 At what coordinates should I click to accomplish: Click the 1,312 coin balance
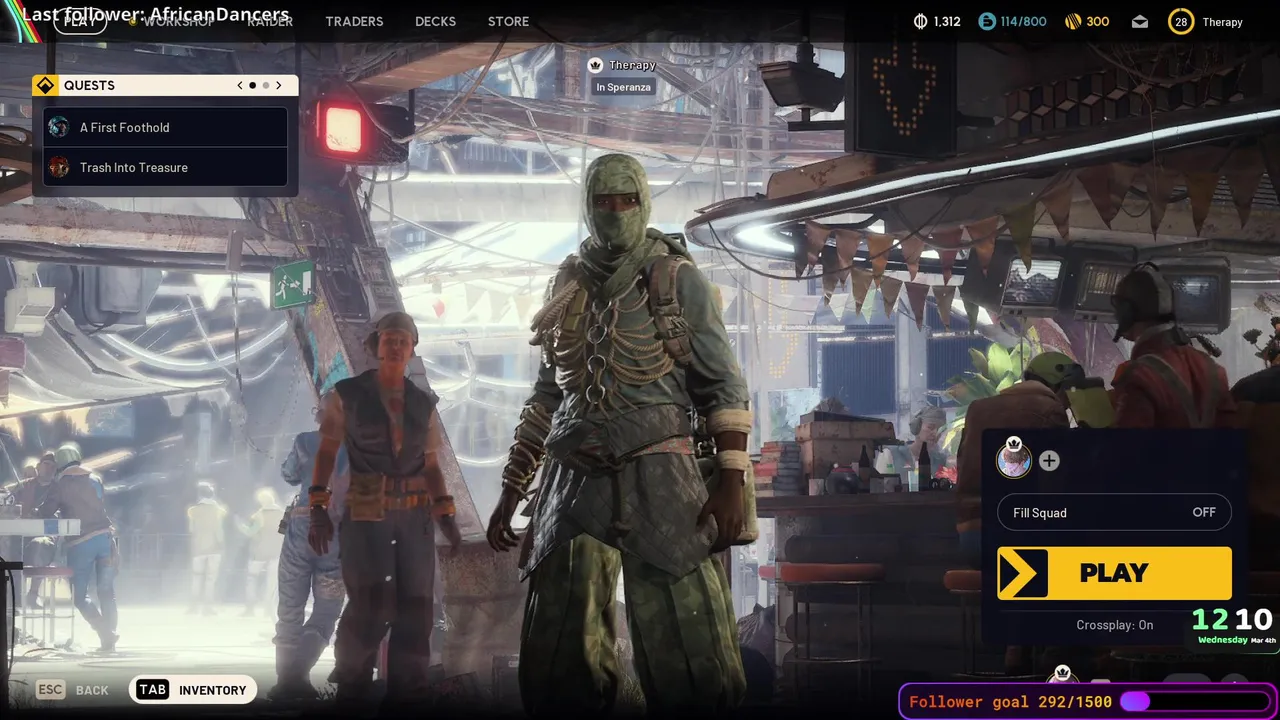(946, 21)
